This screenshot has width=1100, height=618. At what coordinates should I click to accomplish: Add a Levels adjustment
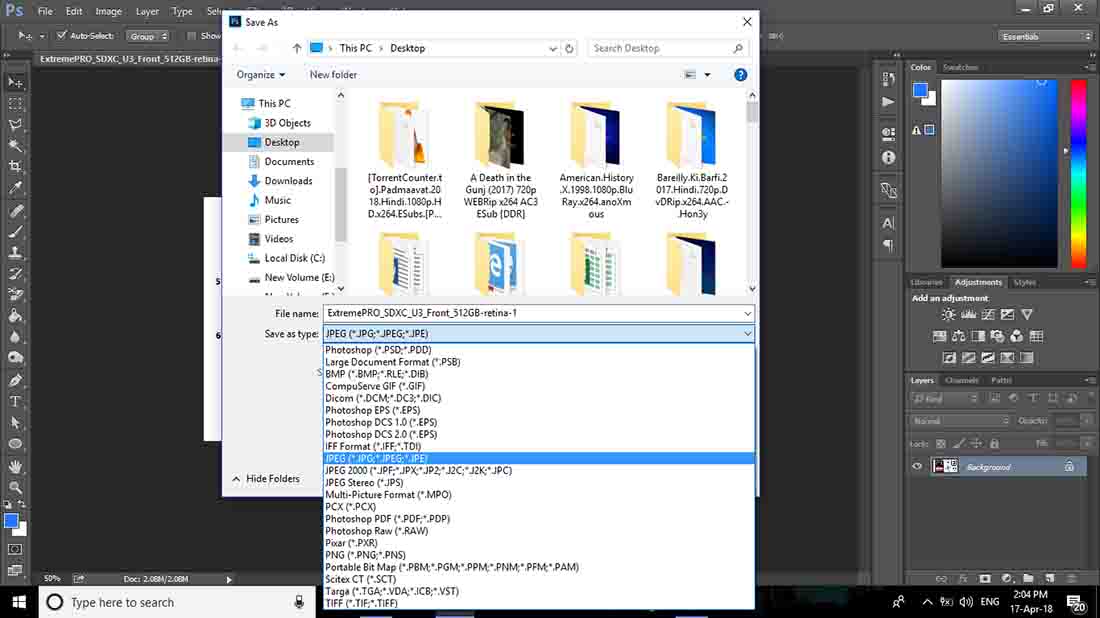[968, 315]
